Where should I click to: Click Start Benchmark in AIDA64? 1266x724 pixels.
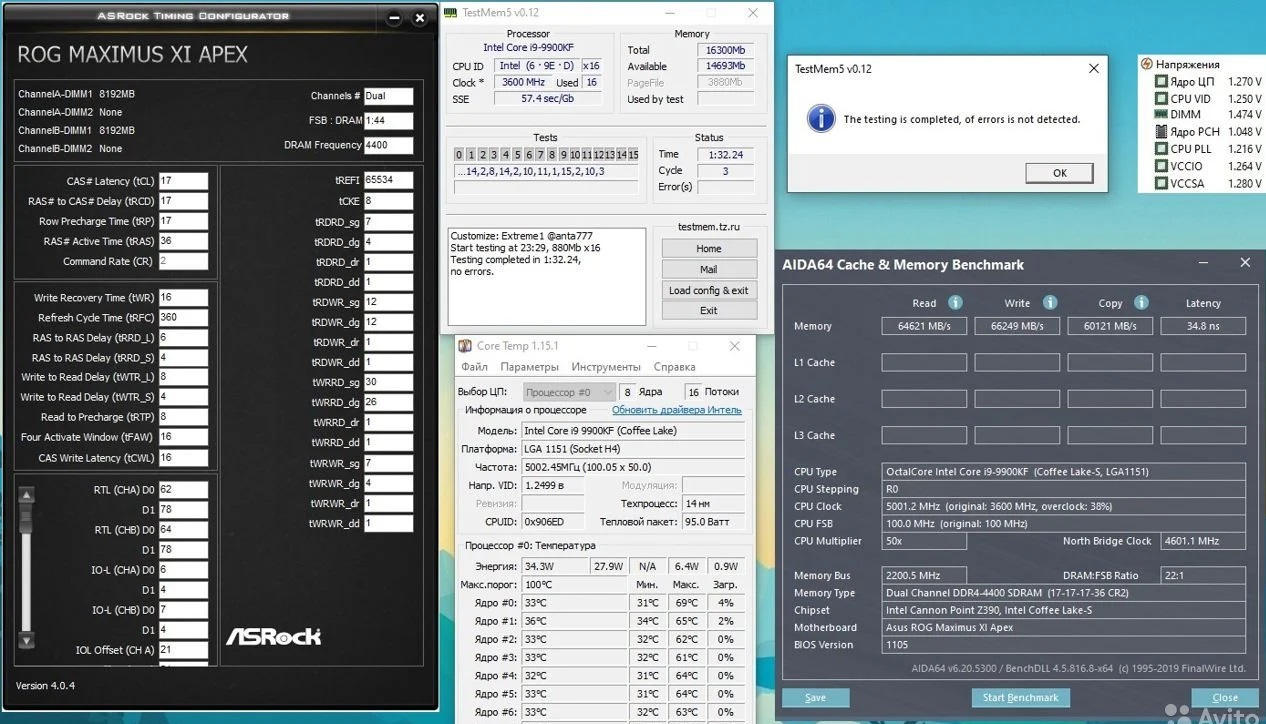[1020, 698]
